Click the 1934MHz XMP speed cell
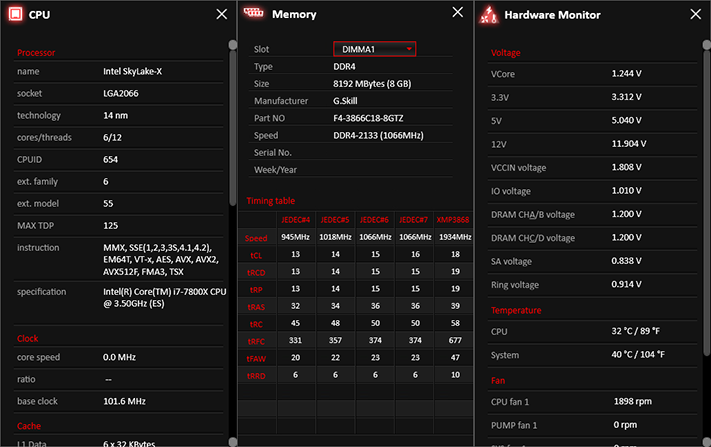The height and width of the screenshot is (447, 711). tap(455, 237)
